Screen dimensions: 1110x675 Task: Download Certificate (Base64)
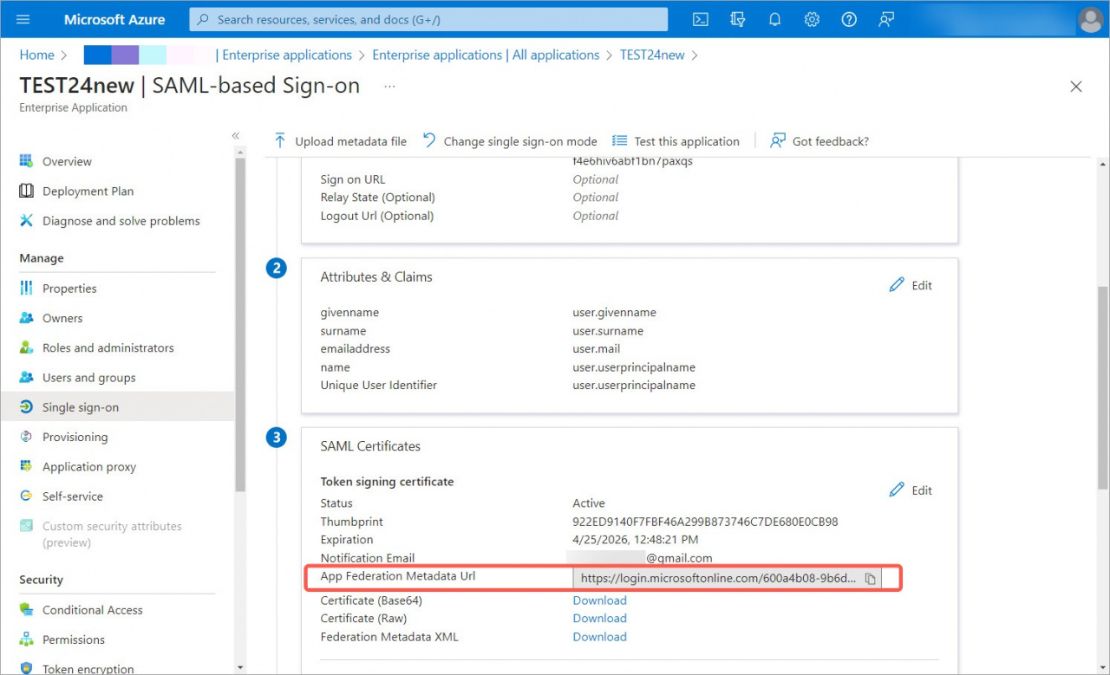[600, 600]
